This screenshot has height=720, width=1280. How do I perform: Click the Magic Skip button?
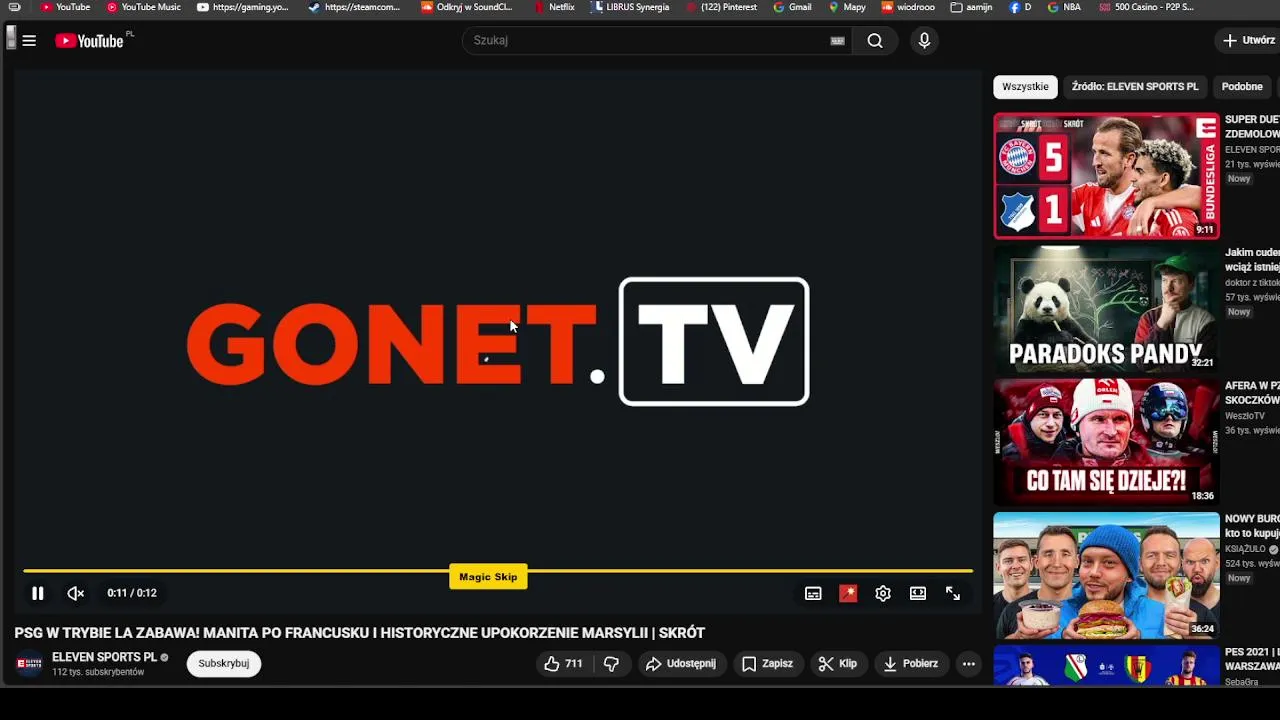(x=488, y=577)
